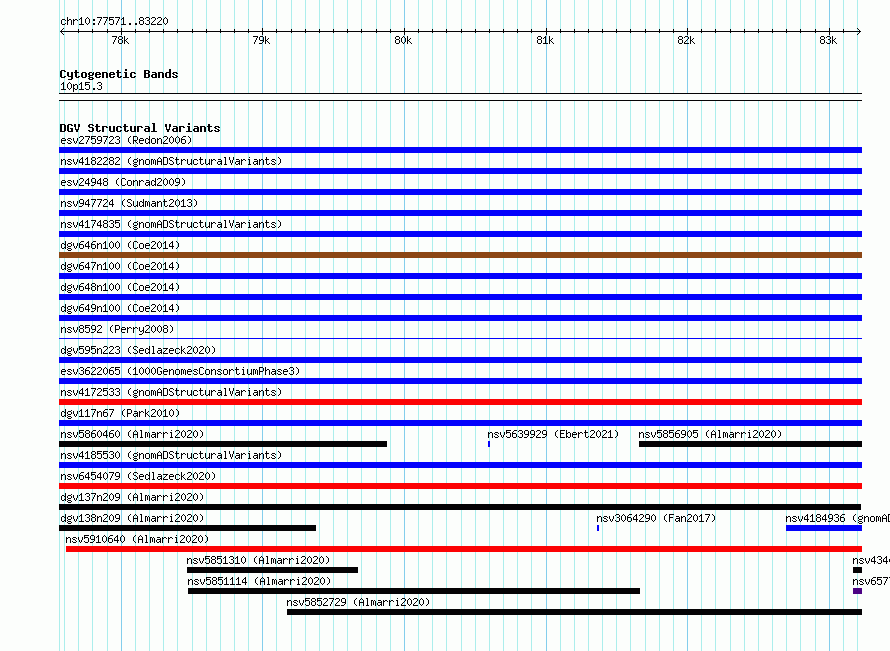Viewport: 890px width, 651px height.
Task: Select the nsv4174835 variant label
Action: [x=171, y=224]
